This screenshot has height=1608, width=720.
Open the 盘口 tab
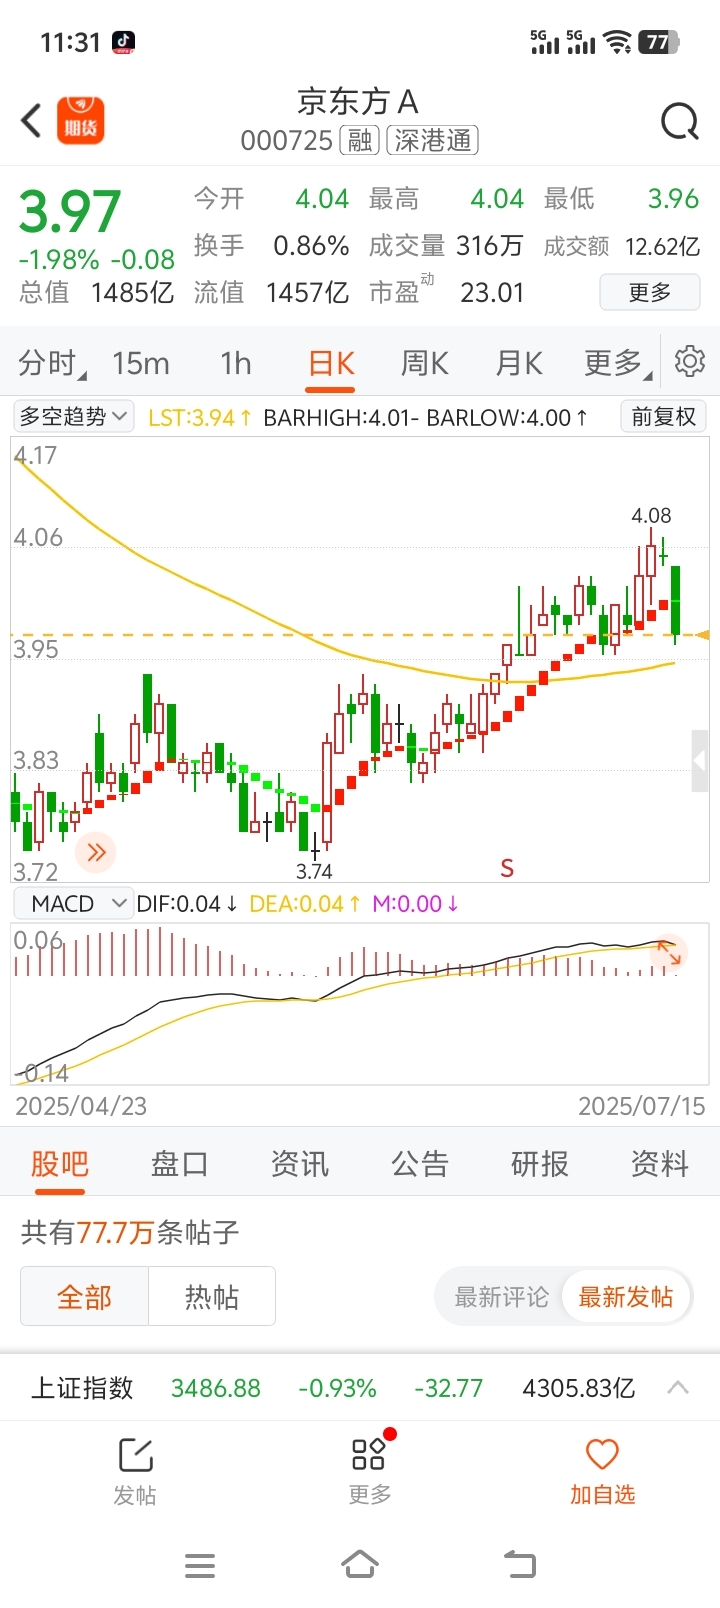point(180,1164)
